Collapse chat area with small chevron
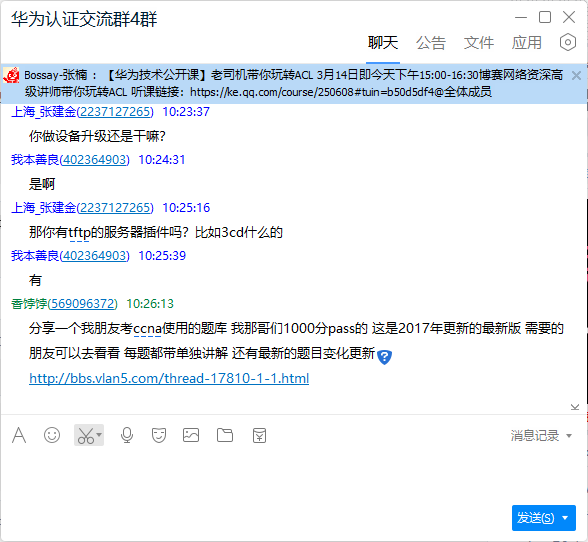 tap(574, 407)
